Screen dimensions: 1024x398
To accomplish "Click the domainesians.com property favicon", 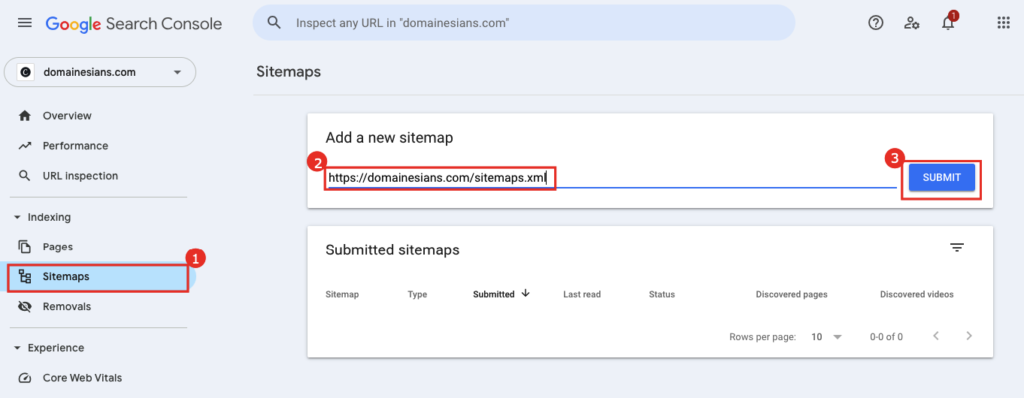I will pyautogui.click(x=25, y=73).
